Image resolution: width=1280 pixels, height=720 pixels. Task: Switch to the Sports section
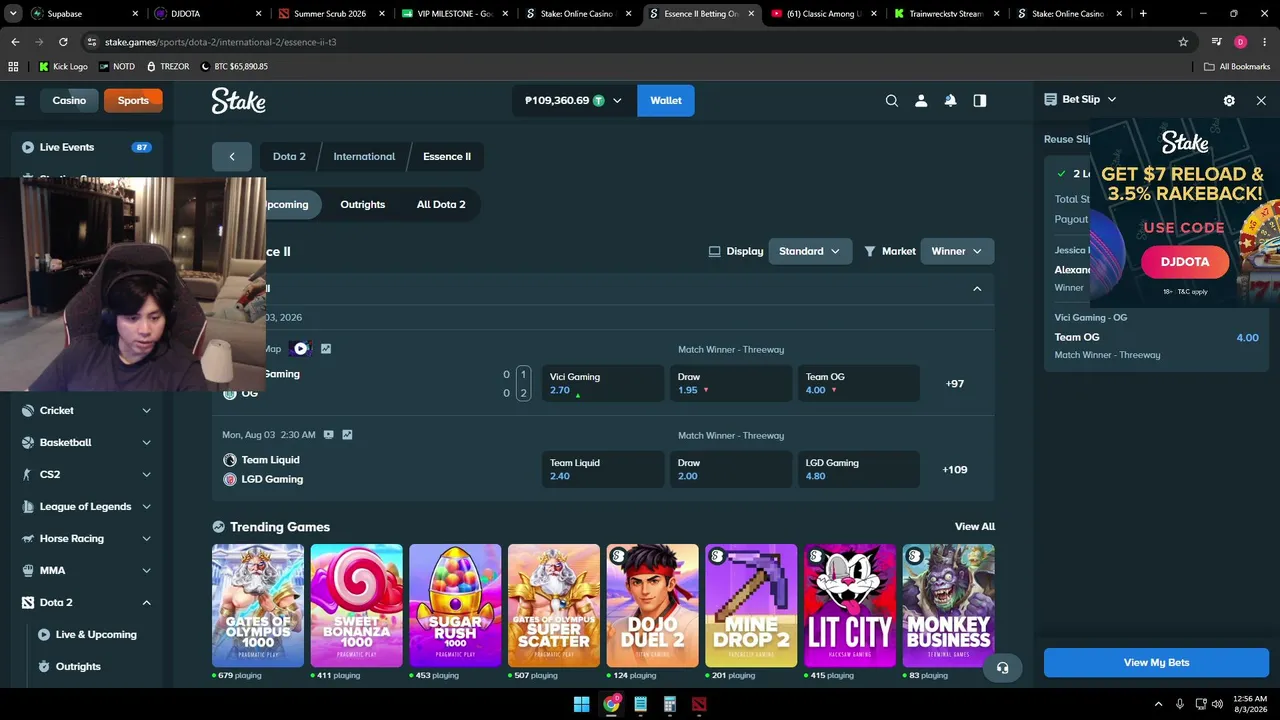click(133, 100)
